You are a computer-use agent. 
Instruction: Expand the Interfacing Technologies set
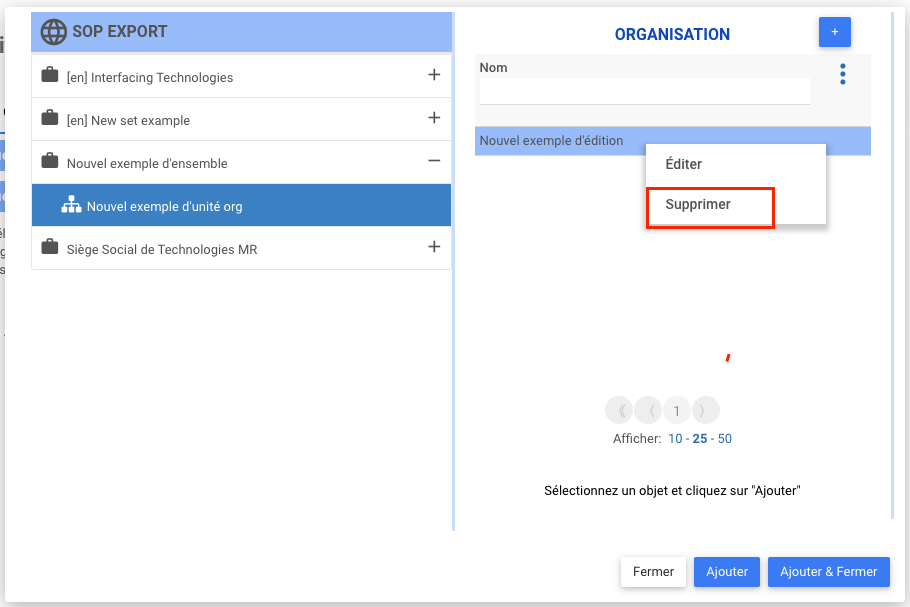click(434, 75)
